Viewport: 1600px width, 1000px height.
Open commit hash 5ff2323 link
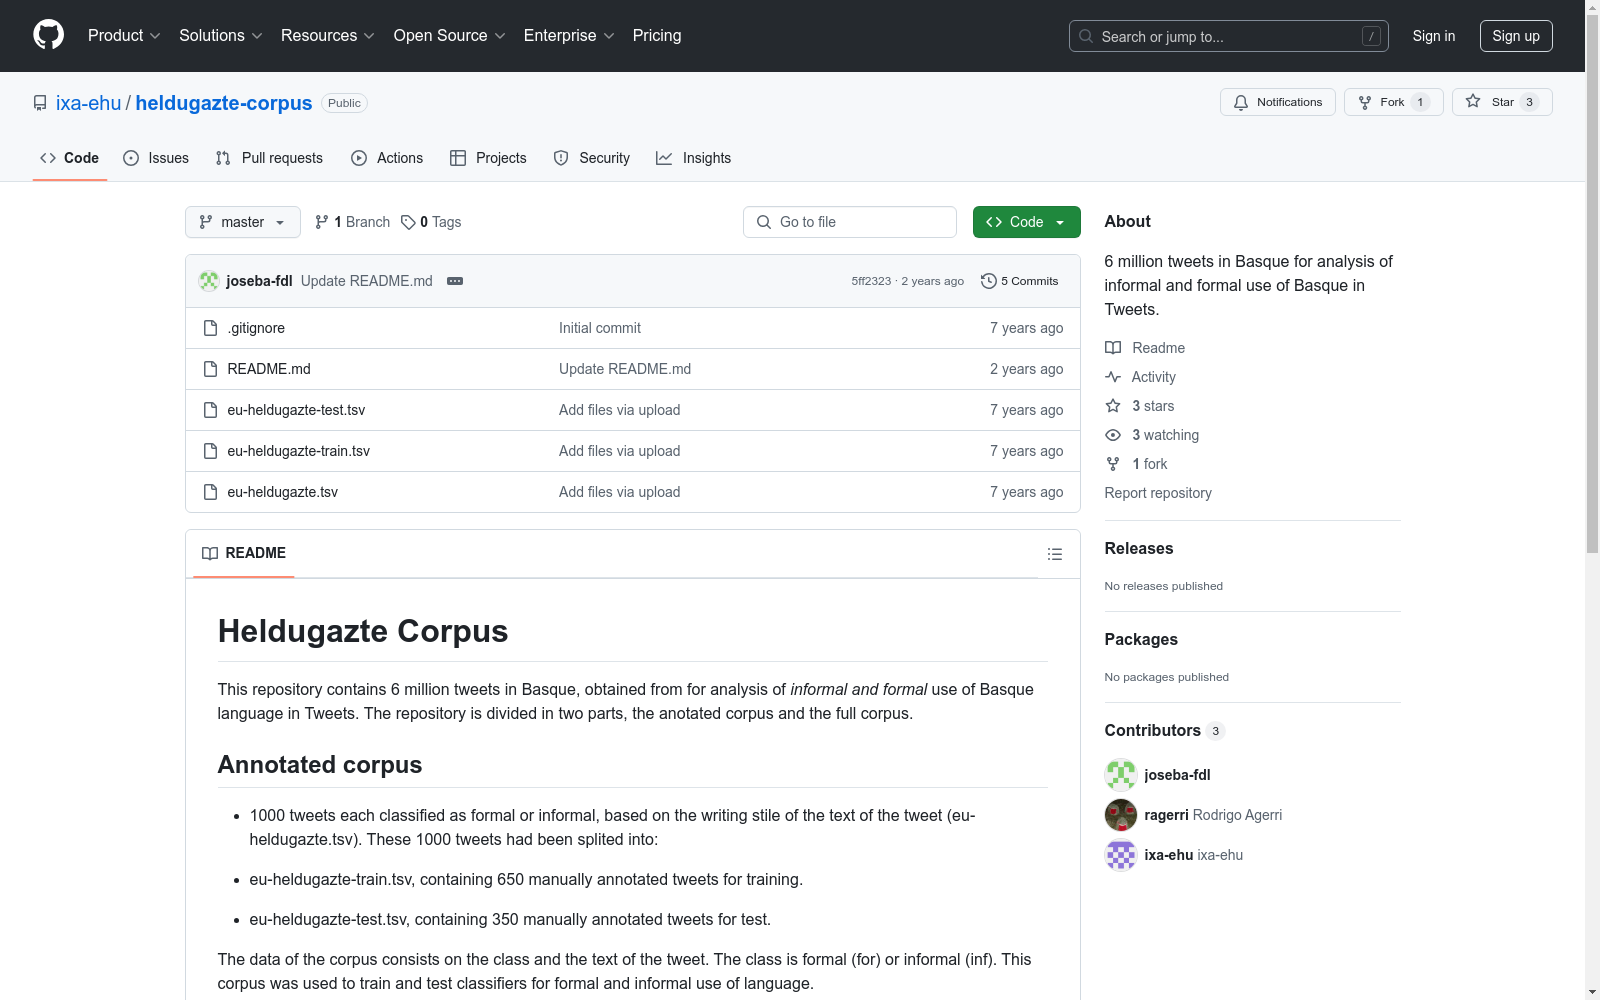click(871, 281)
